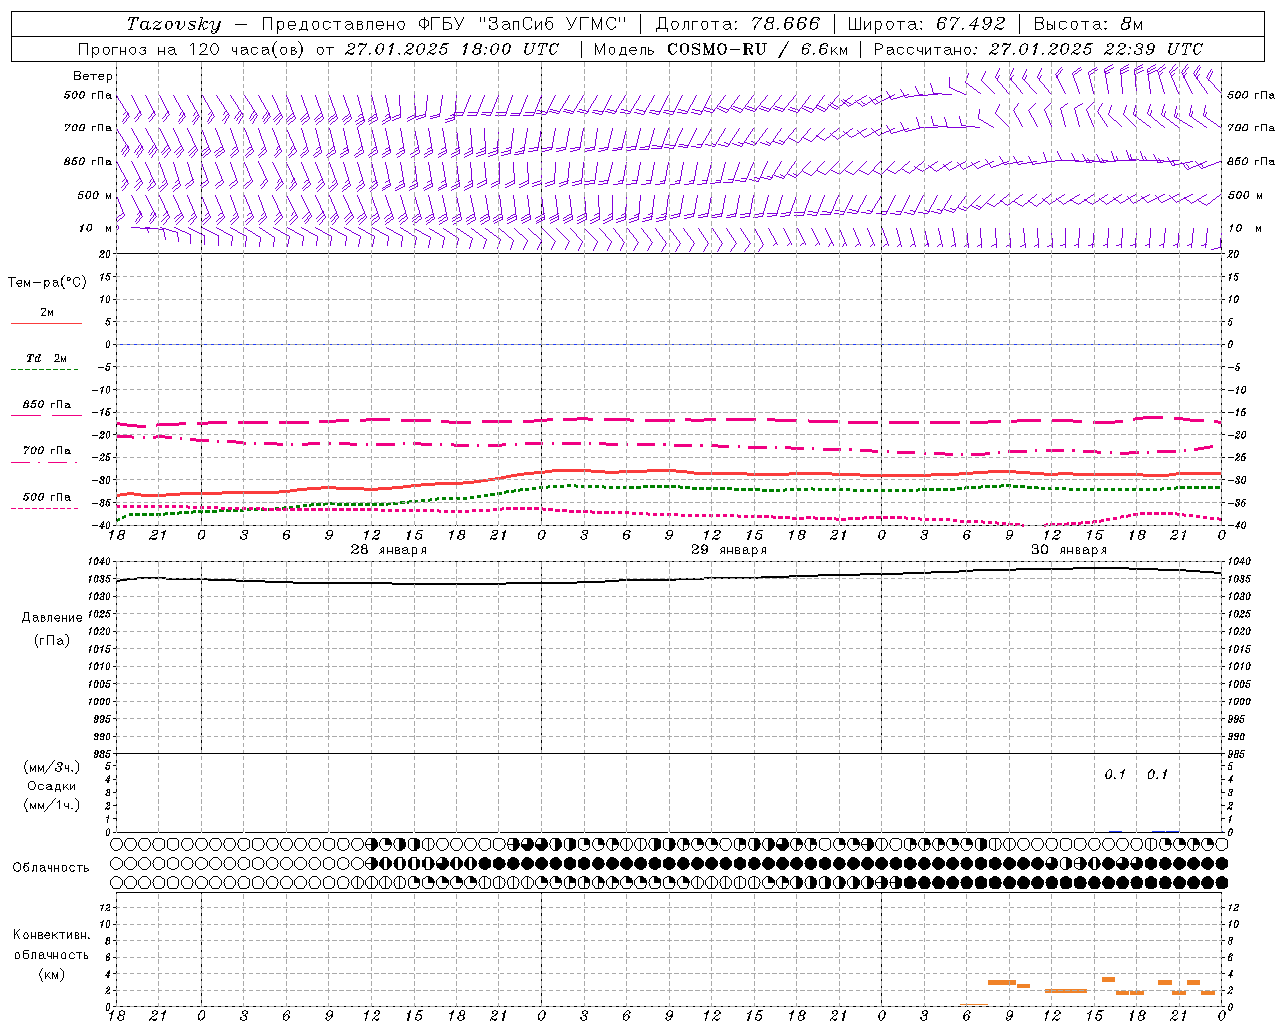This screenshot has width=1280, height=1024.
Task: Select the provider text "ЗапСиб УГМС"
Action: pyautogui.click(x=552, y=24)
